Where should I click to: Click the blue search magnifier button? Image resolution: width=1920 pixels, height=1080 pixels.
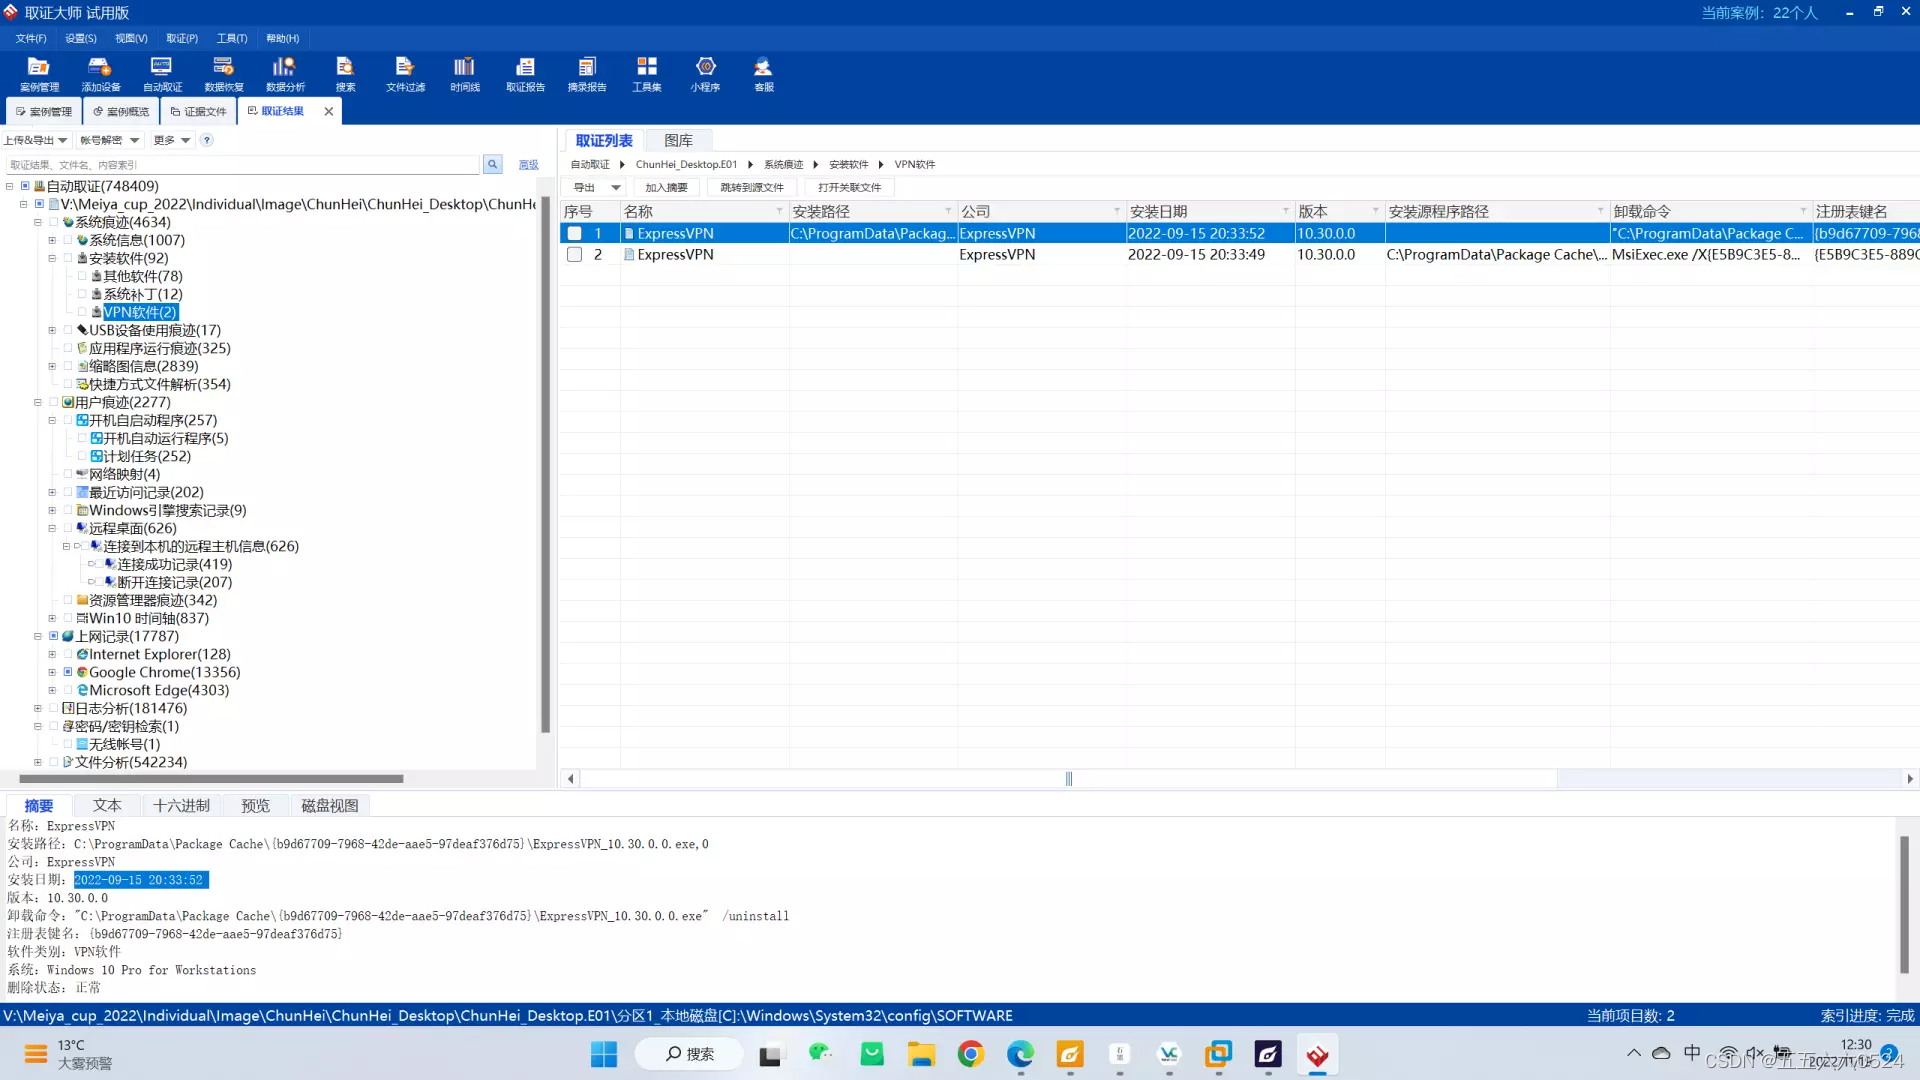pos(492,164)
